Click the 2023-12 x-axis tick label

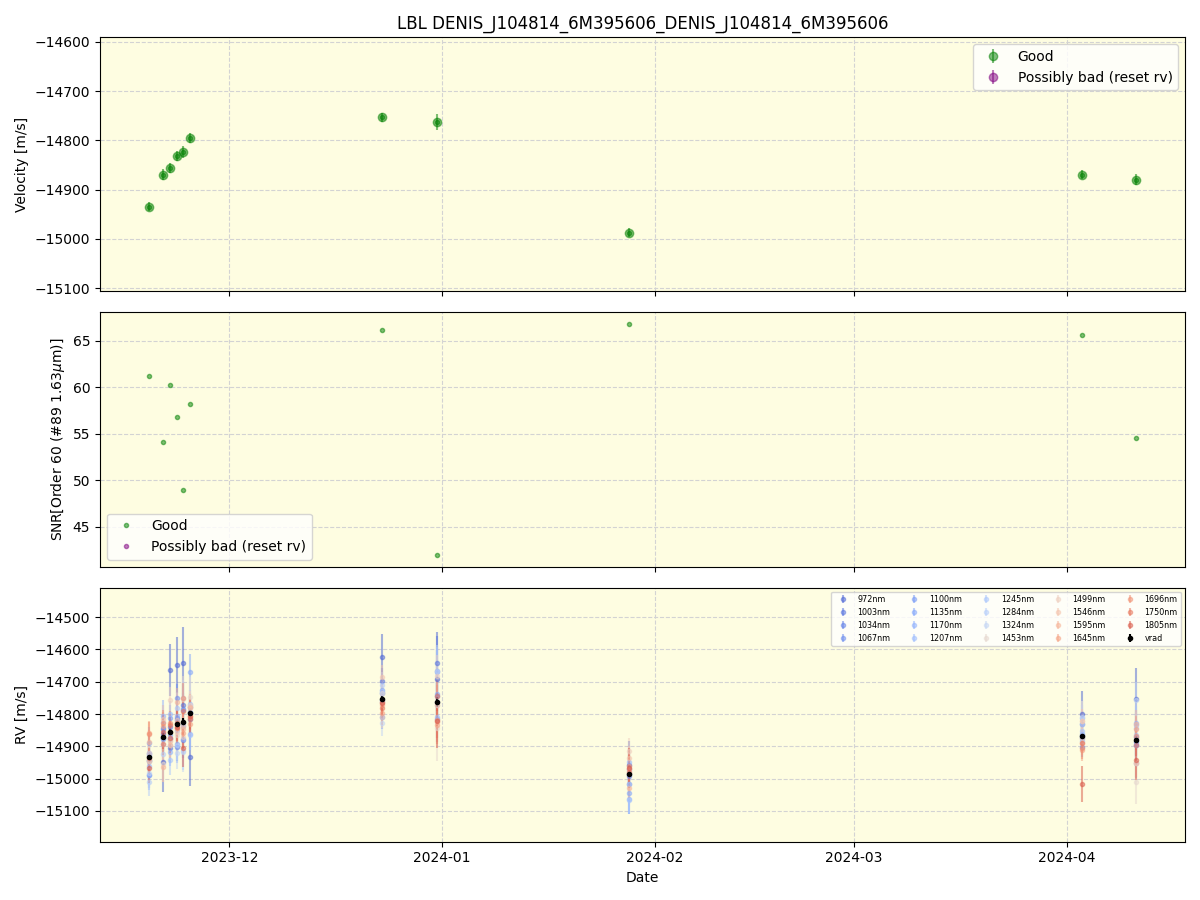point(229,857)
